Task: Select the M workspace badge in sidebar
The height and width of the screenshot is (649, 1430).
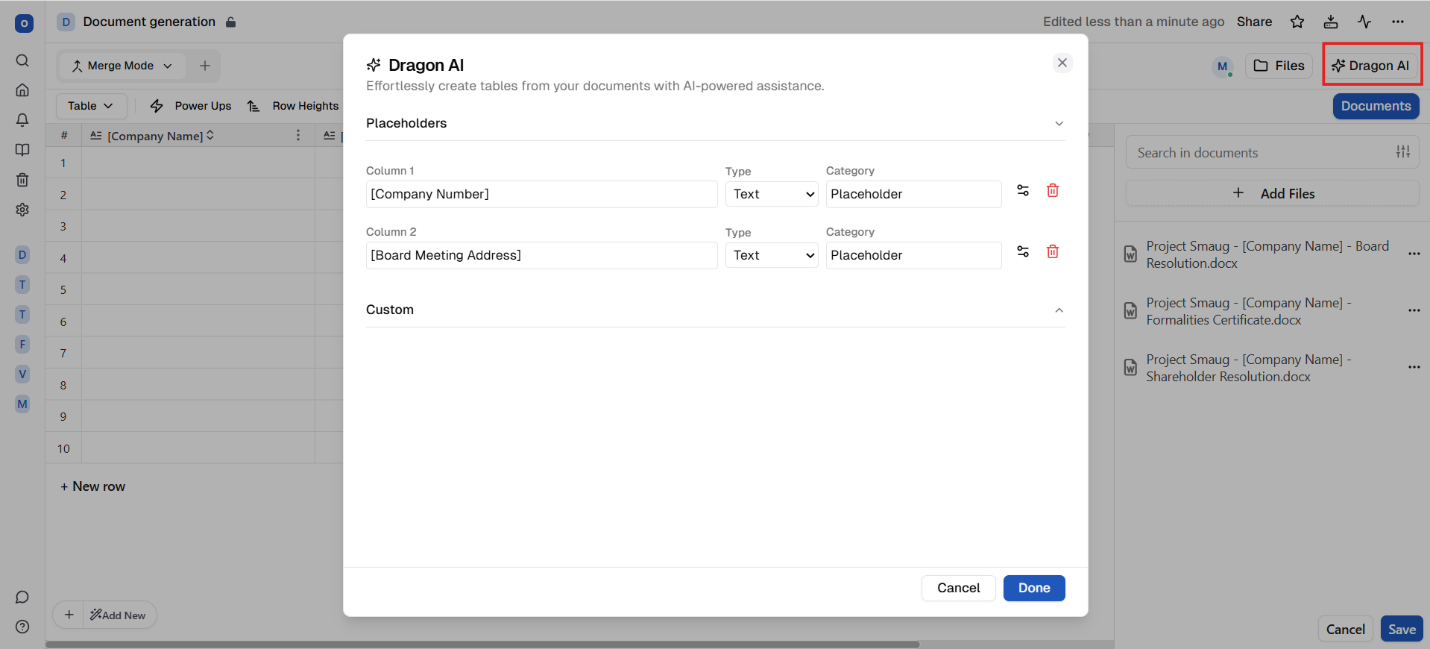Action: point(22,404)
